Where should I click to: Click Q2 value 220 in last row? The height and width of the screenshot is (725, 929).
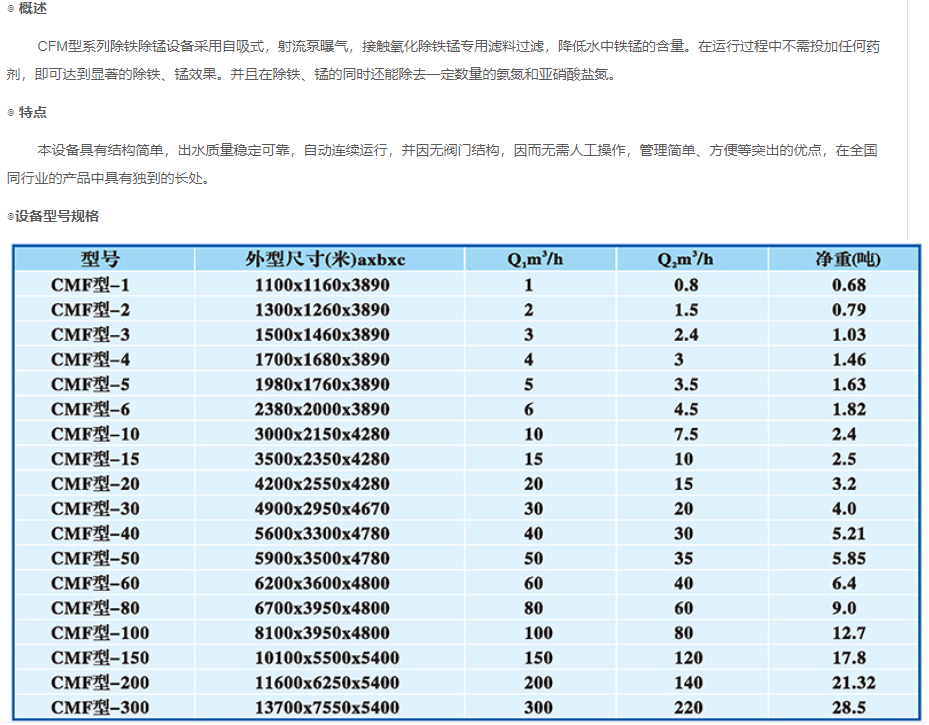tap(688, 708)
